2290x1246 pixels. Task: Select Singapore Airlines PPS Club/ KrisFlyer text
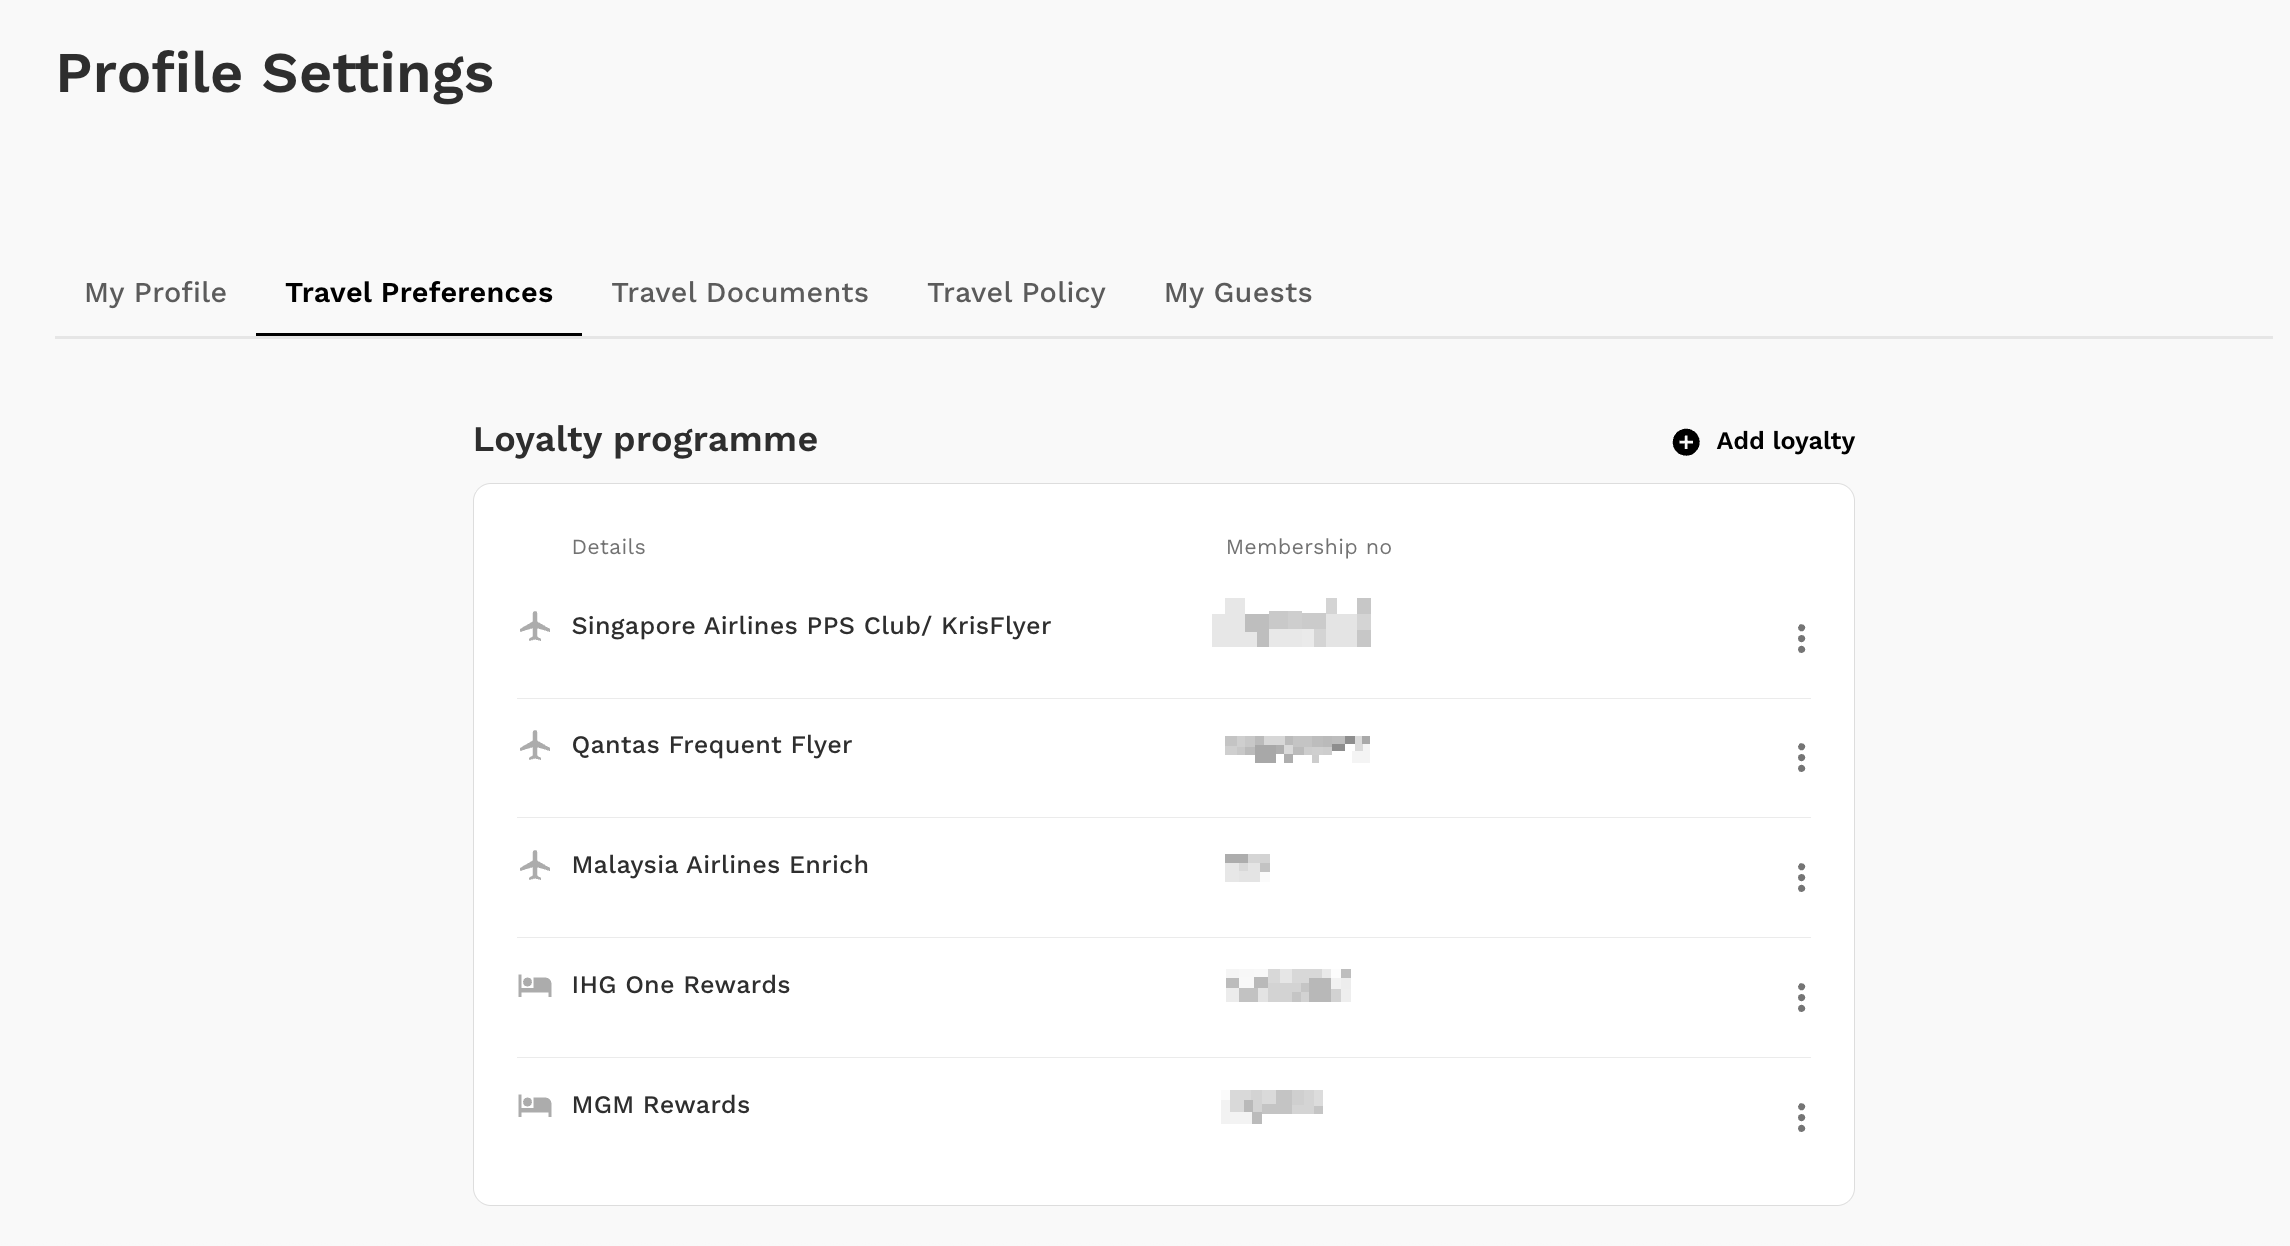click(x=811, y=626)
